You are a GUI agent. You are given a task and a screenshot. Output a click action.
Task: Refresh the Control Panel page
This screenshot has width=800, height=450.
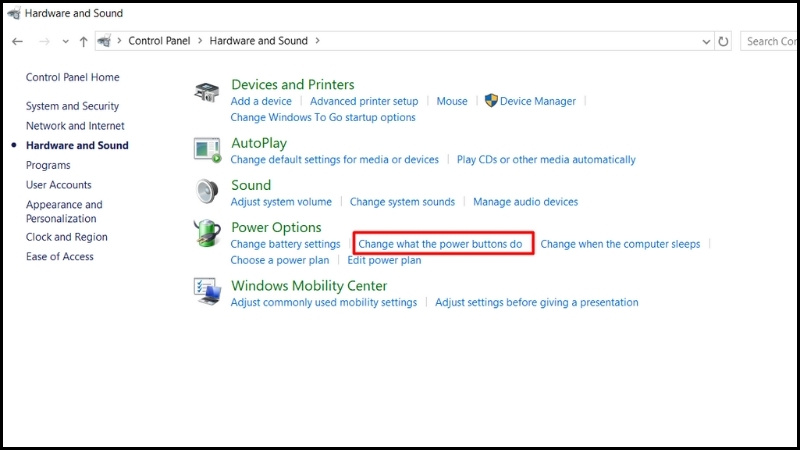[x=723, y=41]
